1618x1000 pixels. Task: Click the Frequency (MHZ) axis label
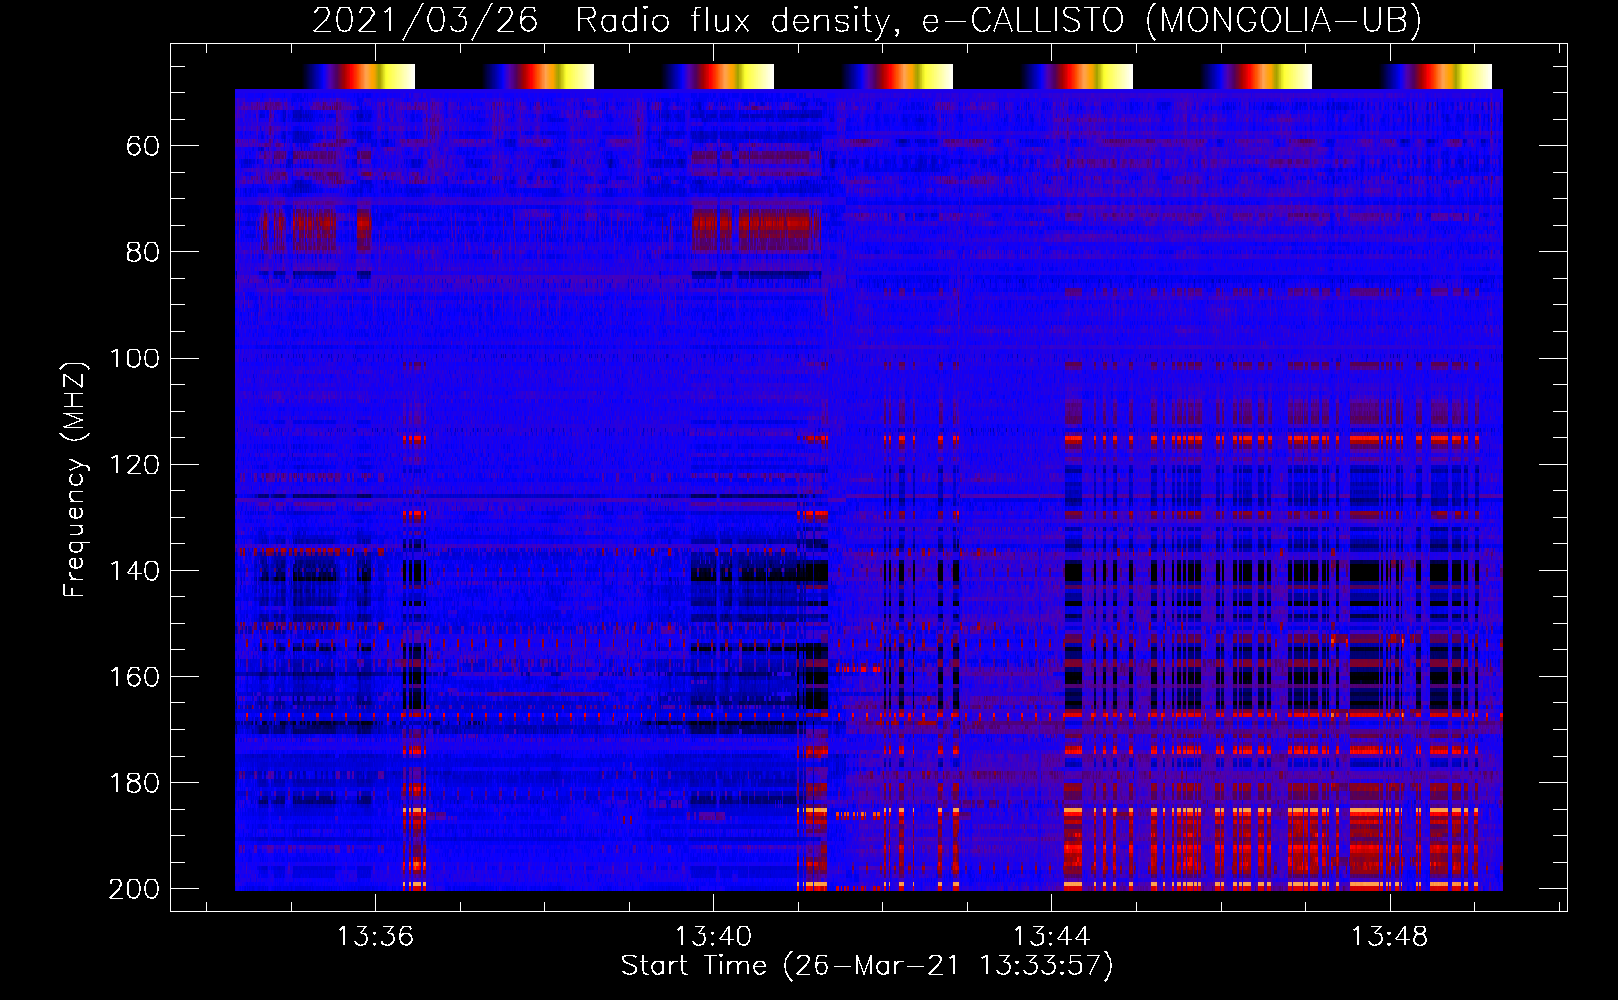pyautogui.click(x=74, y=479)
